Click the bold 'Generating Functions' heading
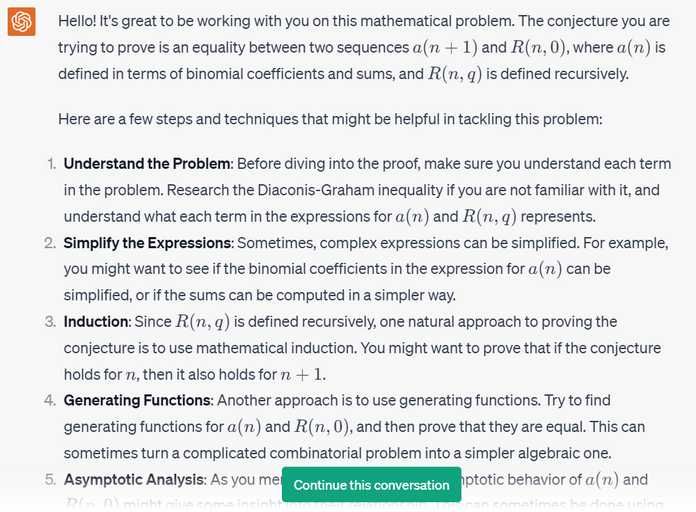Image resolution: width=696 pixels, height=512 pixels. [137, 400]
